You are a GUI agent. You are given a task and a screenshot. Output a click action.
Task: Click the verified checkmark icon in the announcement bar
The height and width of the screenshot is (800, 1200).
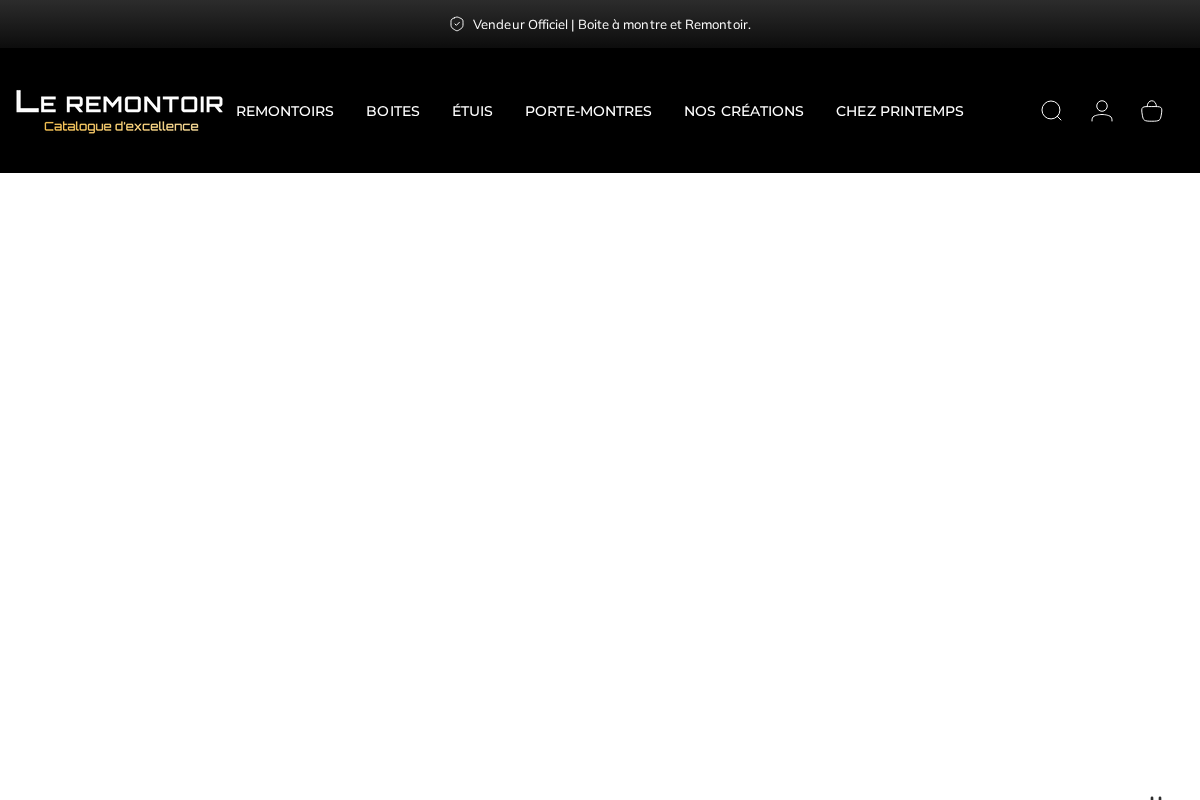(x=457, y=24)
